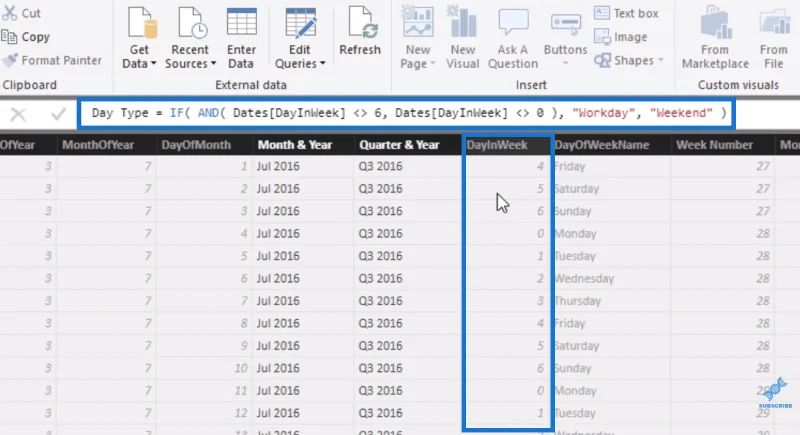Click the Wednesday cell in day 6 row
800x435 pixels.
(612, 278)
